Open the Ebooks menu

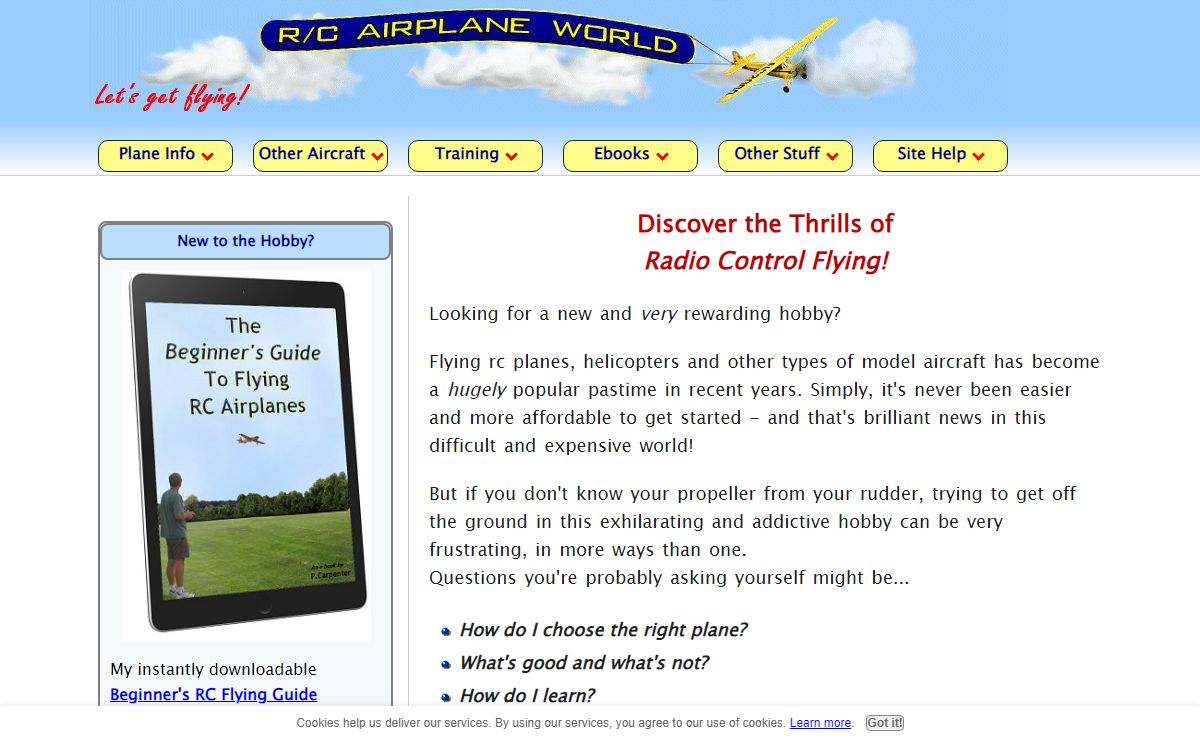pos(630,155)
